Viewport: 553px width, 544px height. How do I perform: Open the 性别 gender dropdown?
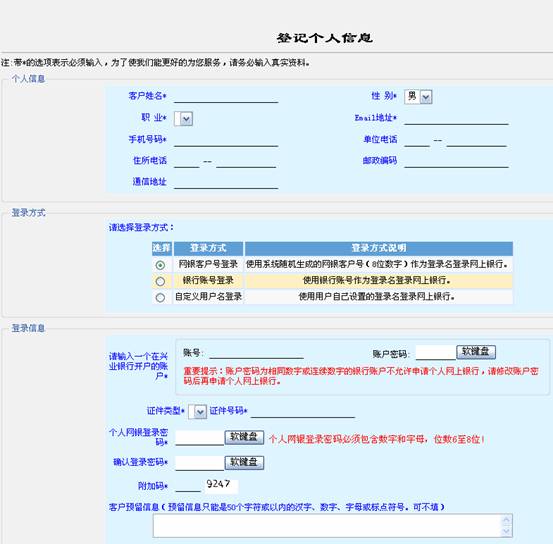418,97
